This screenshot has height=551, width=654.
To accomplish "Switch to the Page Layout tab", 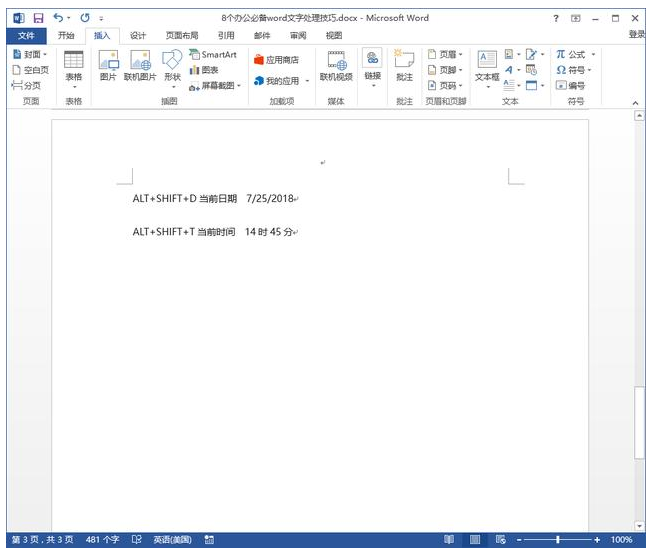I will (182, 35).
